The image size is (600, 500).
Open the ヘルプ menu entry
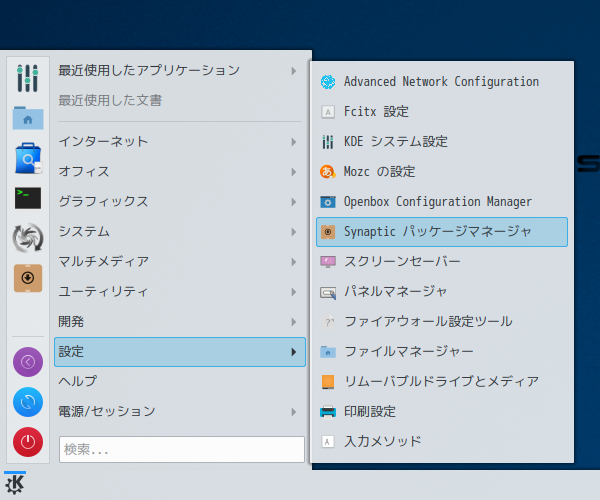(180, 381)
